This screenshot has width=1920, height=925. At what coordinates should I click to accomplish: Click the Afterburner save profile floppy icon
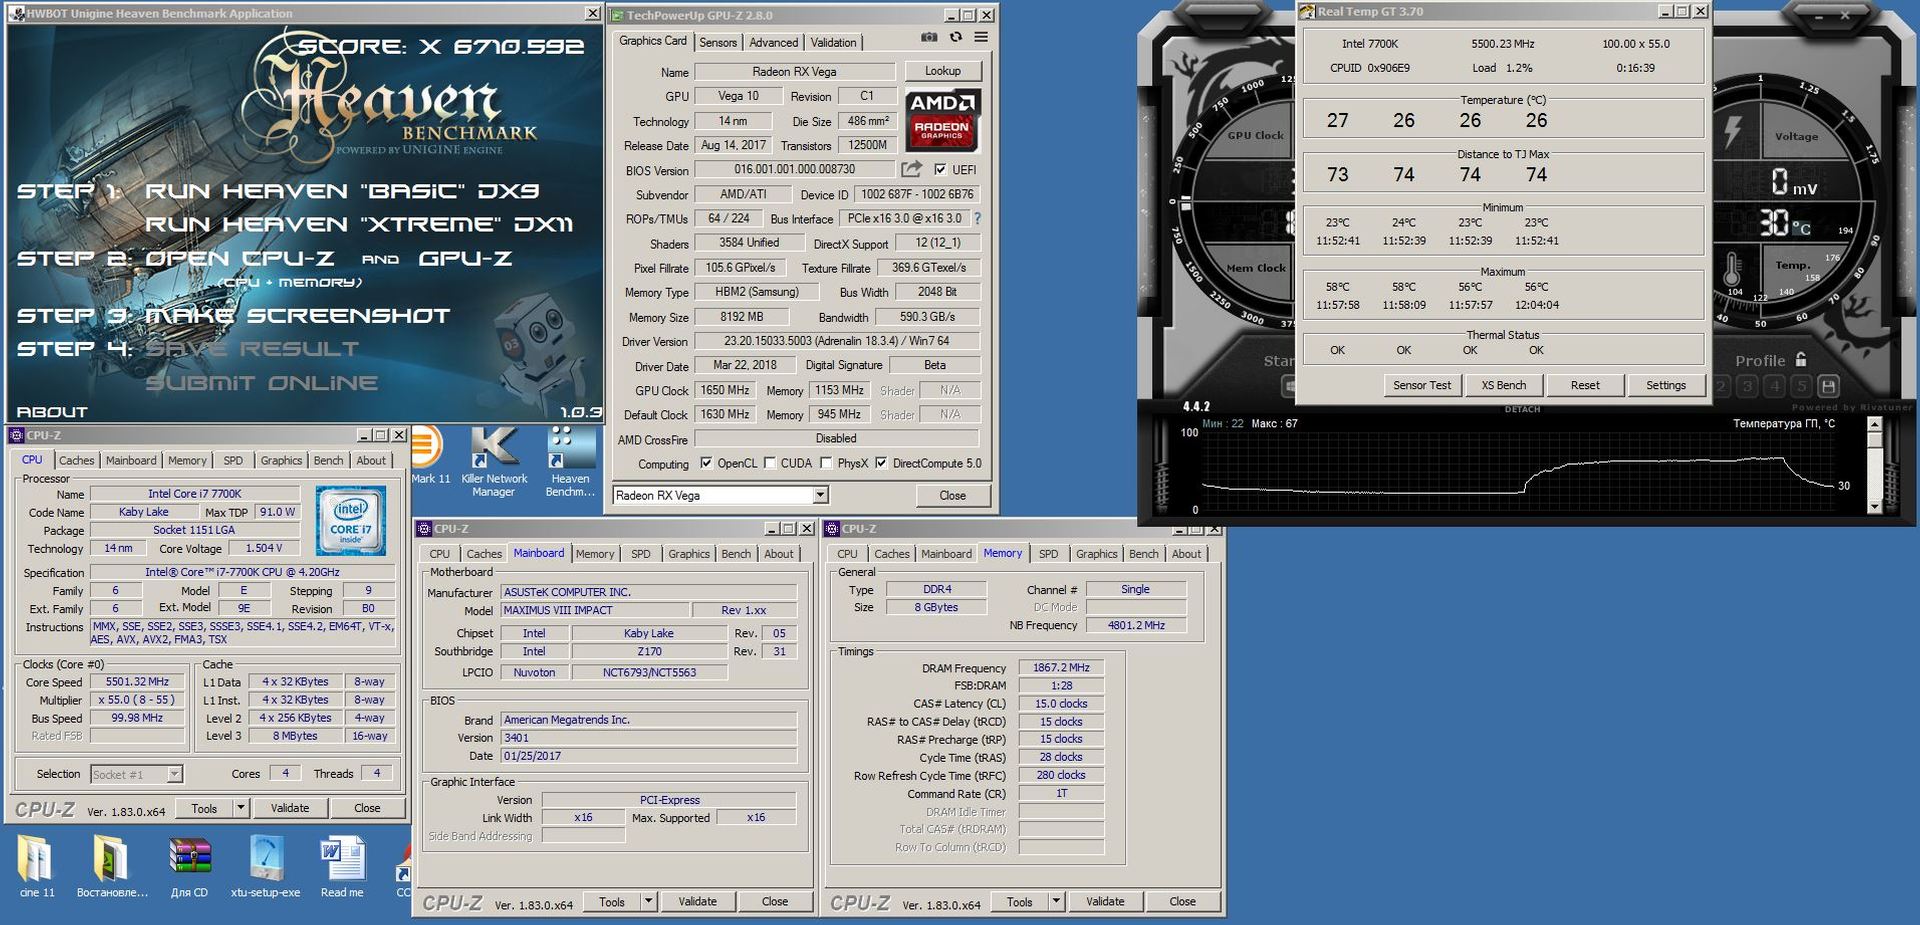pos(1829,385)
